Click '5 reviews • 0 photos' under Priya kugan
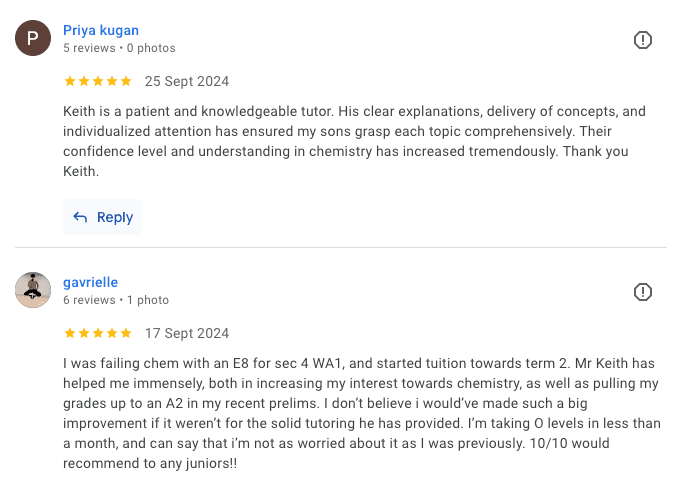The height and width of the screenshot is (481, 683). (119, 48)
